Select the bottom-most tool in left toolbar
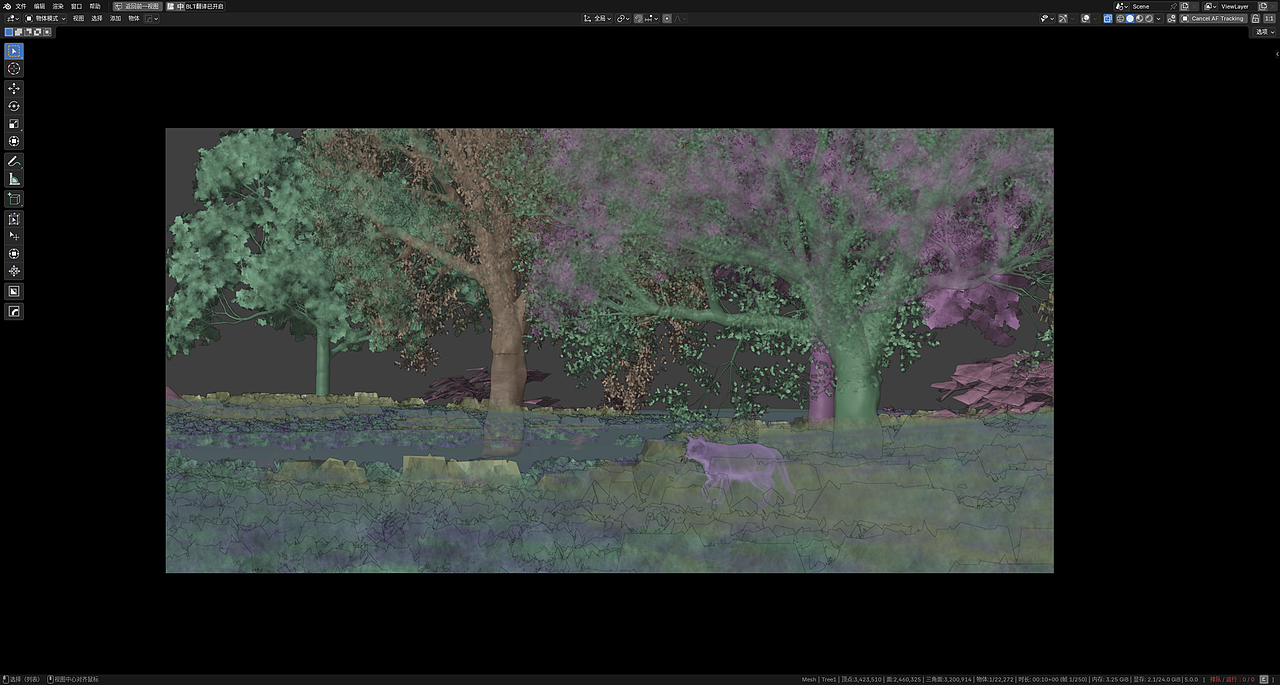Viewport: 1280px width, 685px height. coord(14,312)
